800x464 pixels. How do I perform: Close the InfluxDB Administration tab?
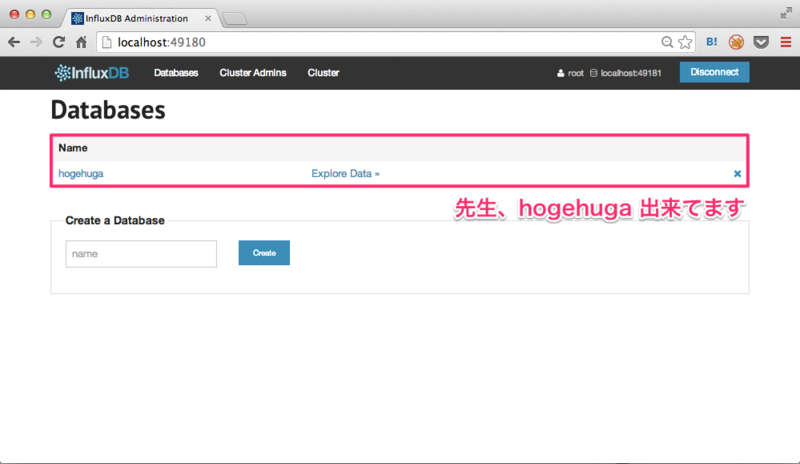[x=208, y=18]
